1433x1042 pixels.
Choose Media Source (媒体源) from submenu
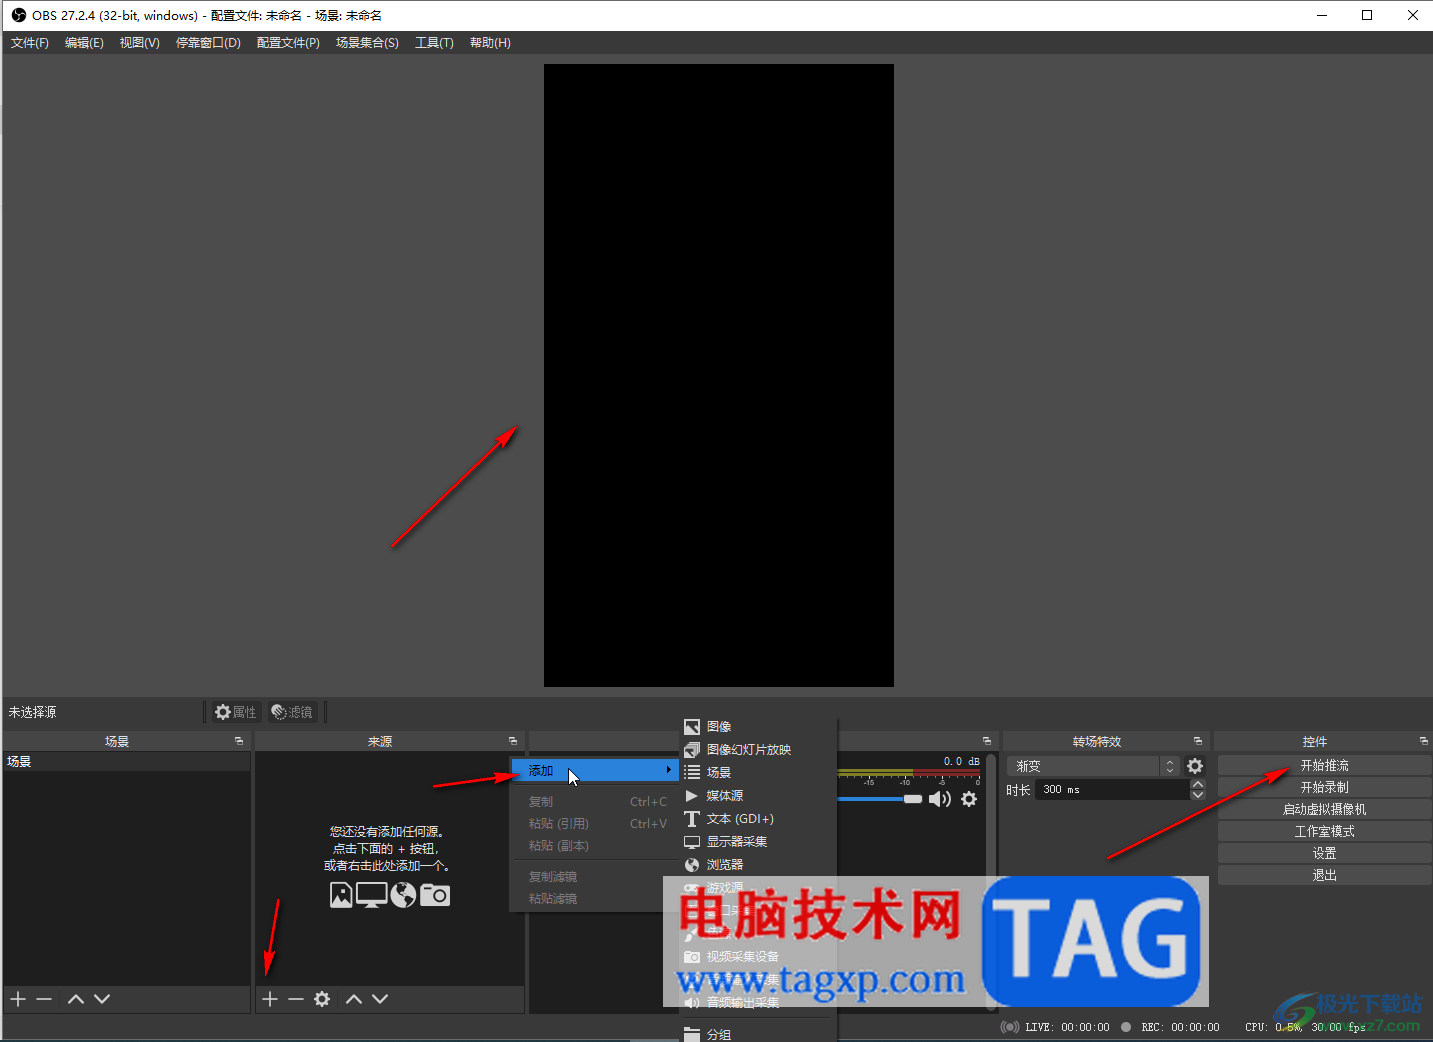pyautogui.click(x=758, y=796)
